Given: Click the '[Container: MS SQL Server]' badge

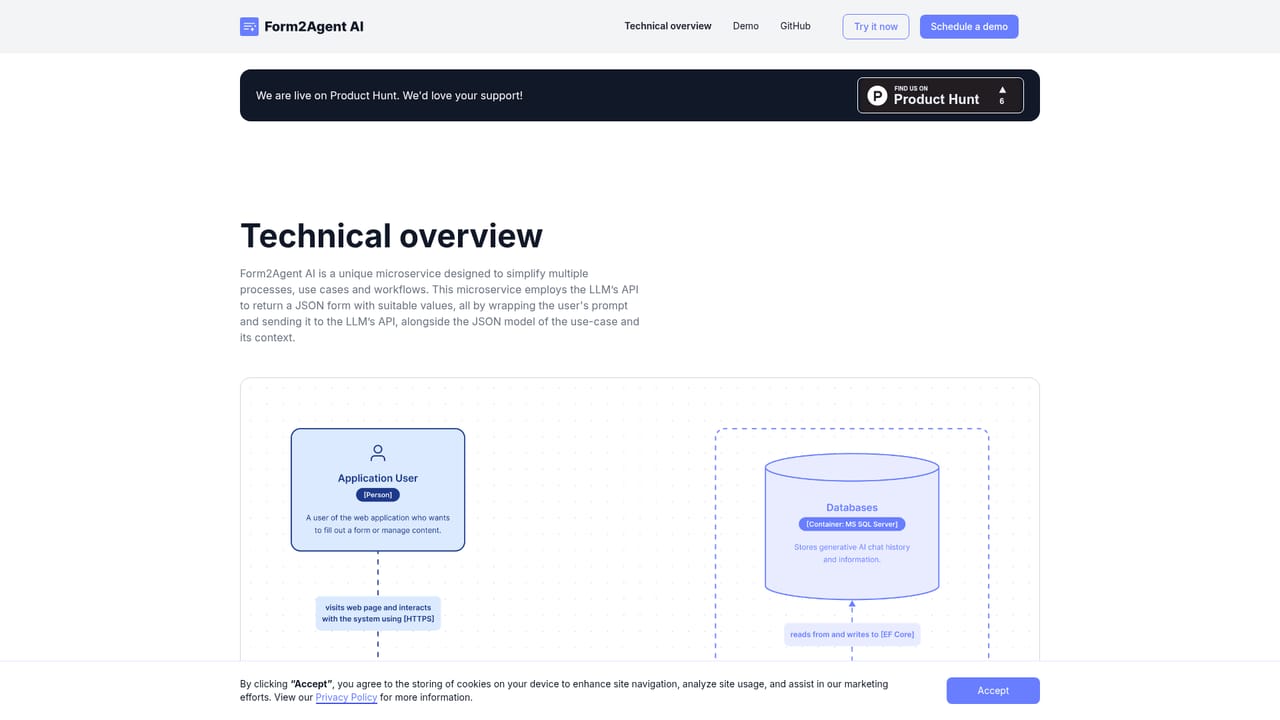Looking at the screenshot, I should coord(852,524).
